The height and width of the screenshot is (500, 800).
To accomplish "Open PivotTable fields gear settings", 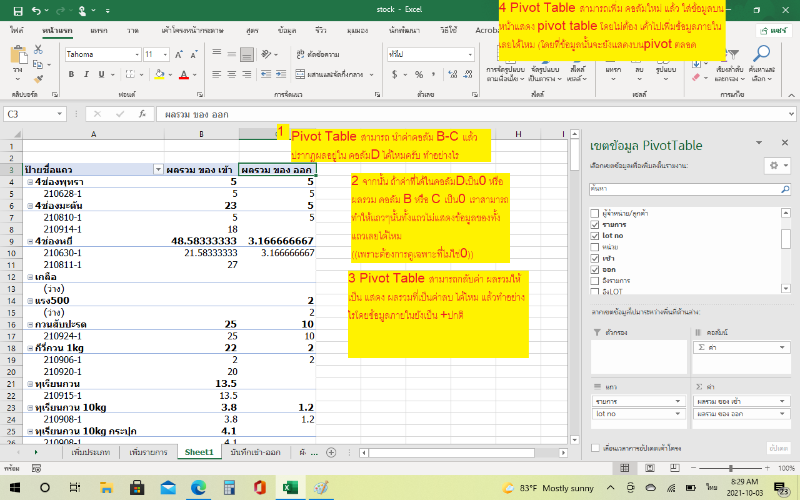I will point(773,165).
